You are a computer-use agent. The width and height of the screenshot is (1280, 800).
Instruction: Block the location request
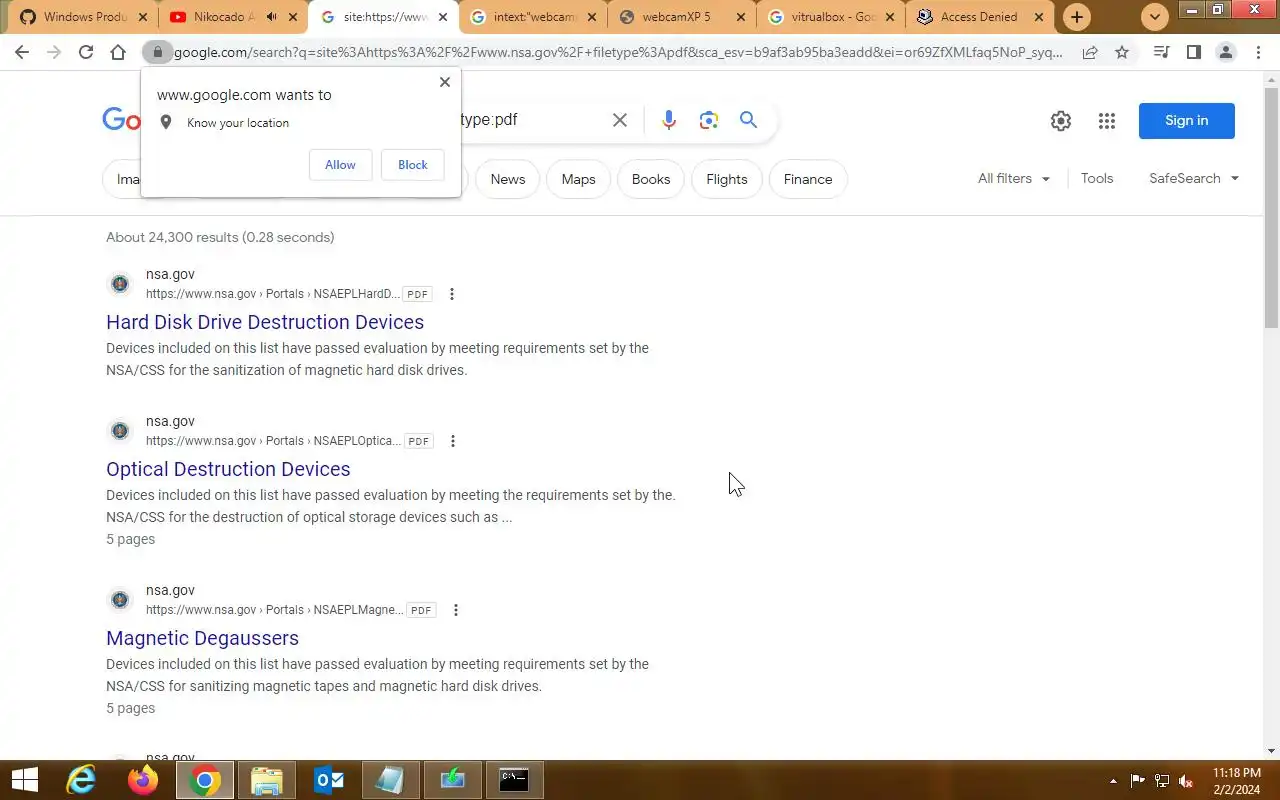[x=412, y=165]
